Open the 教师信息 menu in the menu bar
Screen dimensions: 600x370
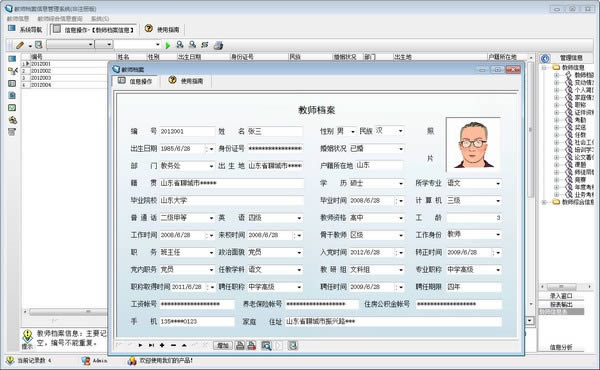click(x=18, y=18)
